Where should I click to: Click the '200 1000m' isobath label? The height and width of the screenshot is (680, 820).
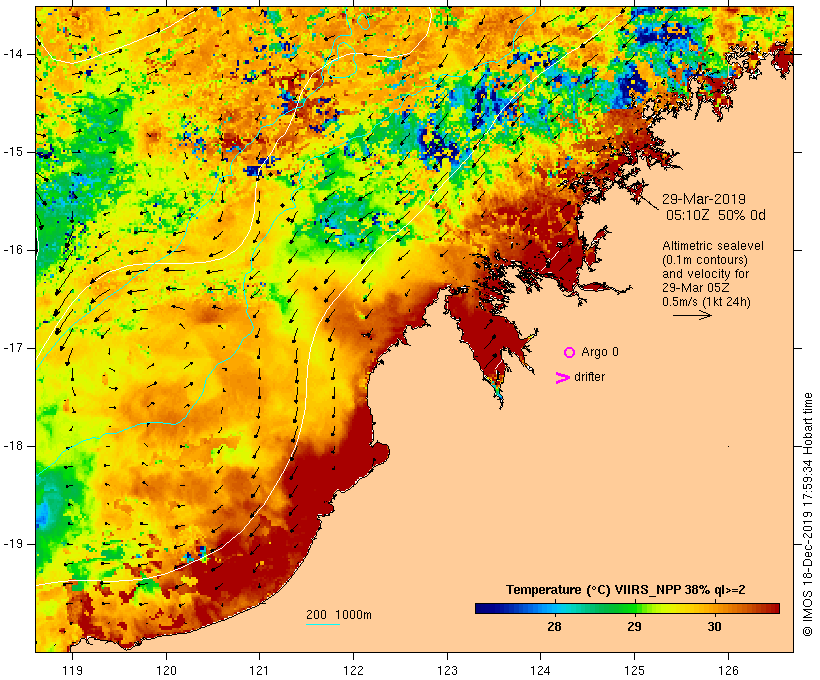[339, 615]
